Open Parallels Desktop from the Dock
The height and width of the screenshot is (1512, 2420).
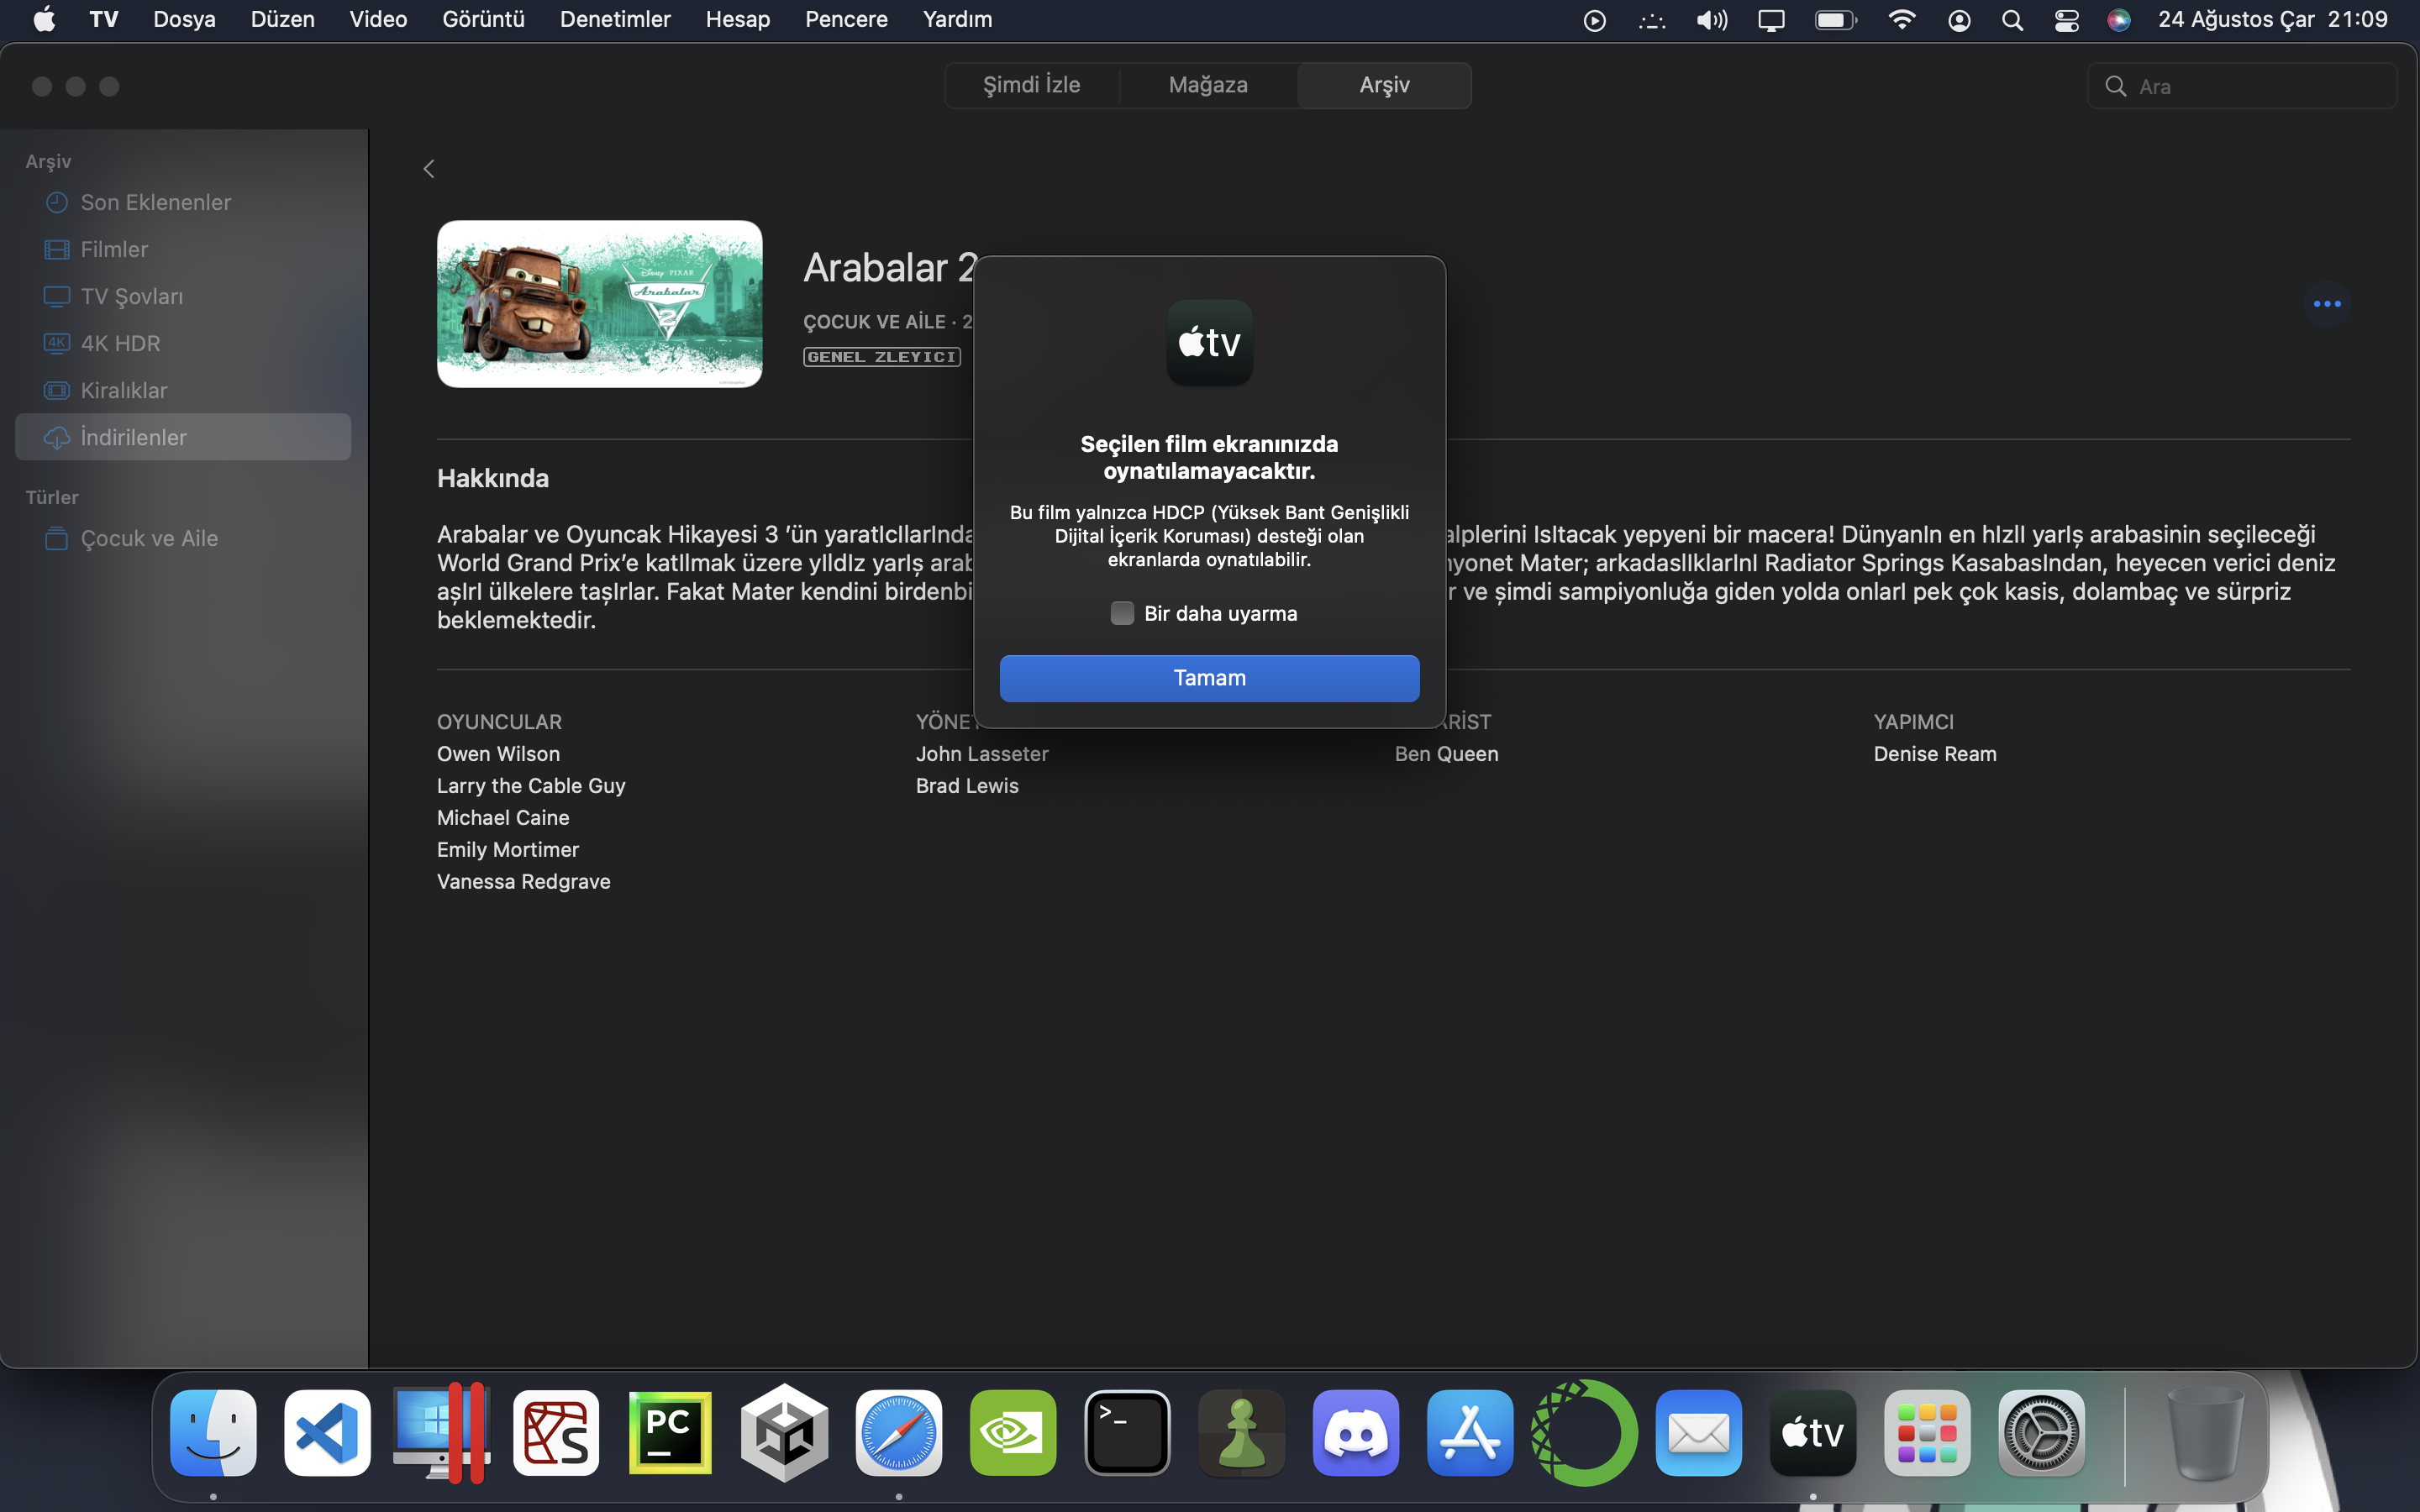point(441,1432)
